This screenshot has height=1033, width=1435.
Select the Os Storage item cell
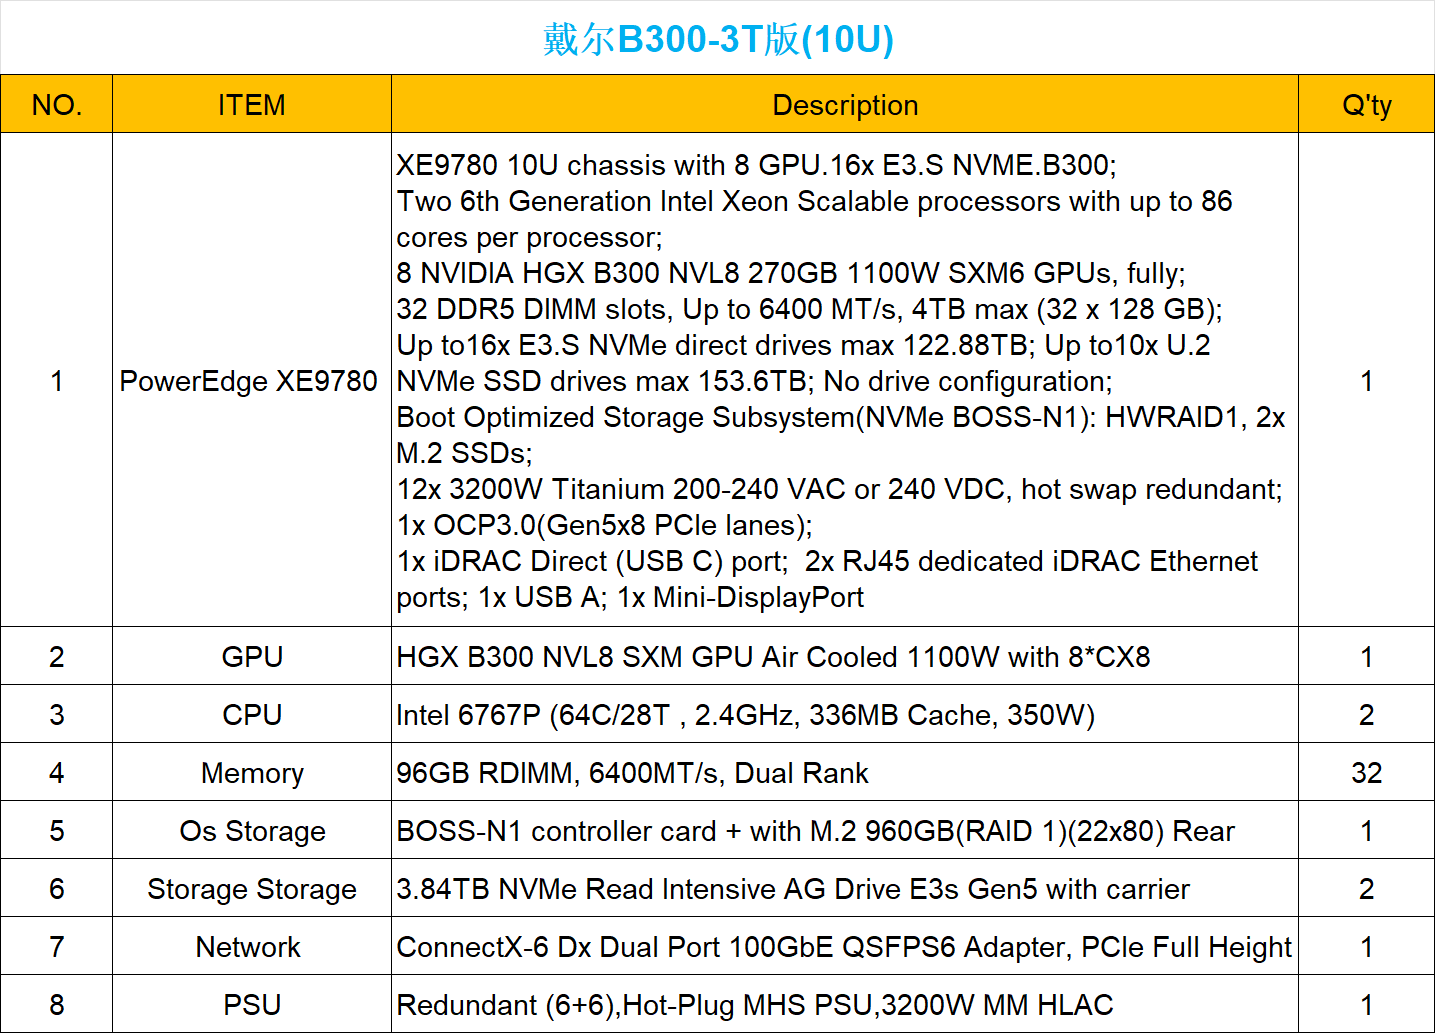pyautogui.click(x=252, y=830)
